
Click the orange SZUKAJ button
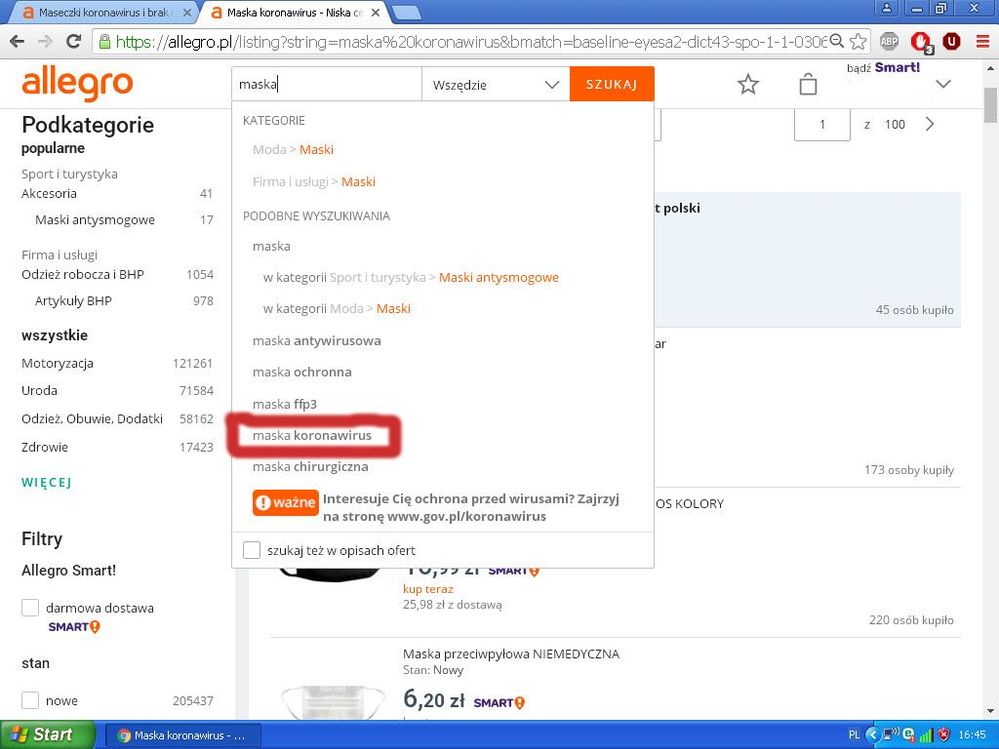611,84
